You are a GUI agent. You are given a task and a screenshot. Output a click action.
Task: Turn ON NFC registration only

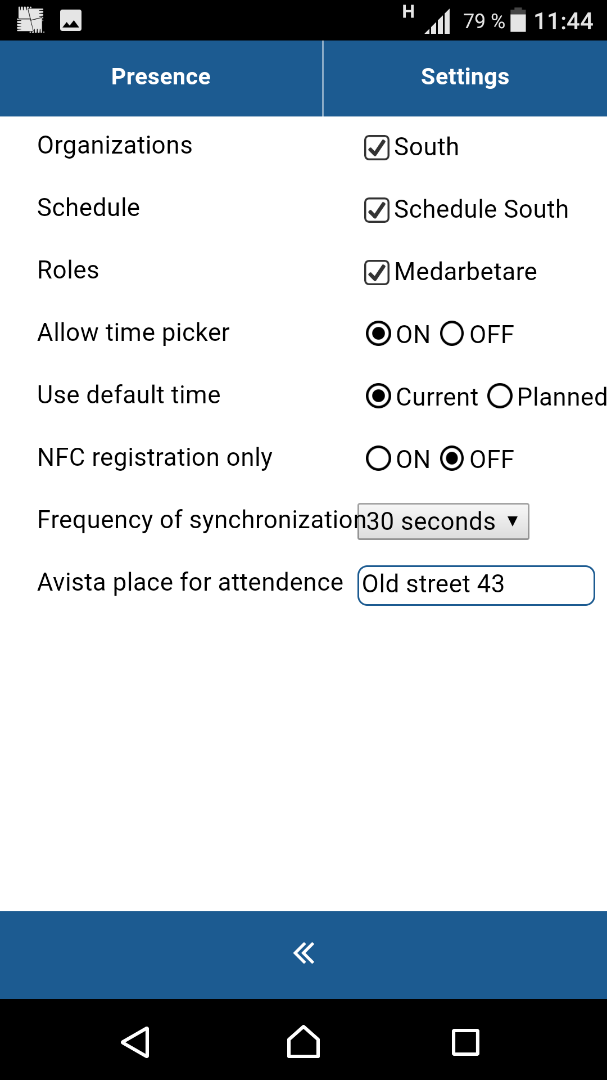pyautogui.click(x=378, y=459)
